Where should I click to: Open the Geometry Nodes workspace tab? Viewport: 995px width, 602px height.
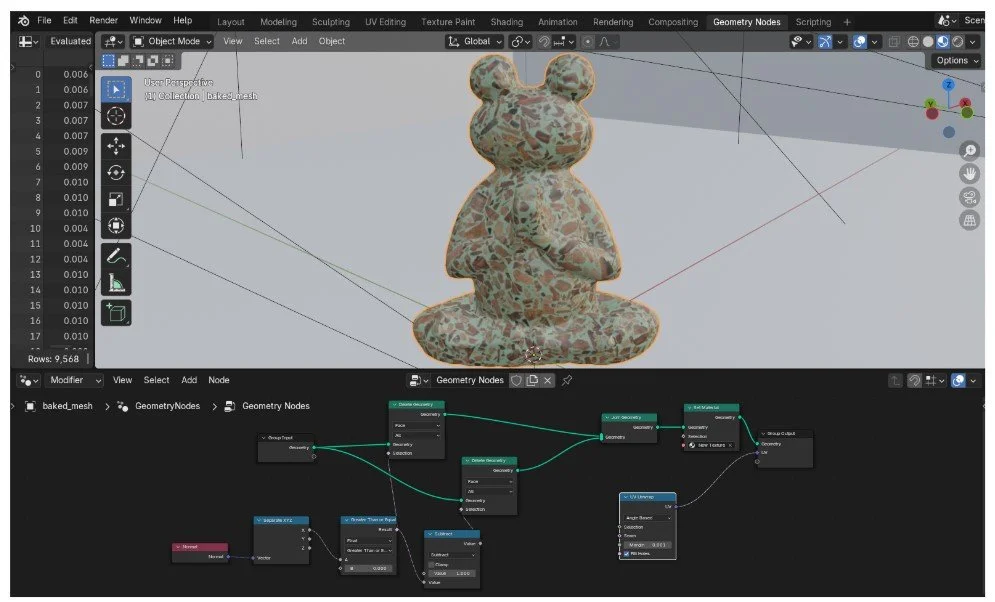tap(746, 22)
